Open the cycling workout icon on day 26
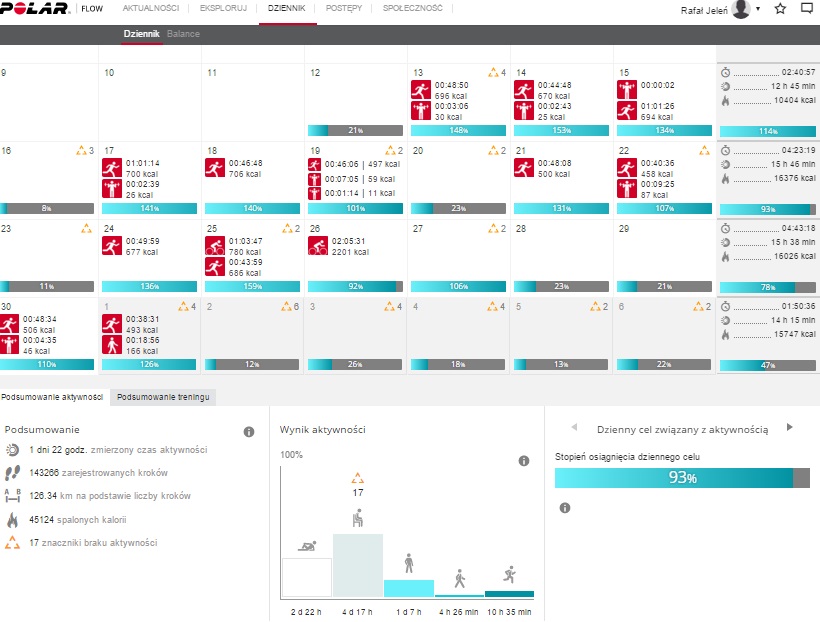This screenshot has height=622, width=820. [x=317, y=246]
